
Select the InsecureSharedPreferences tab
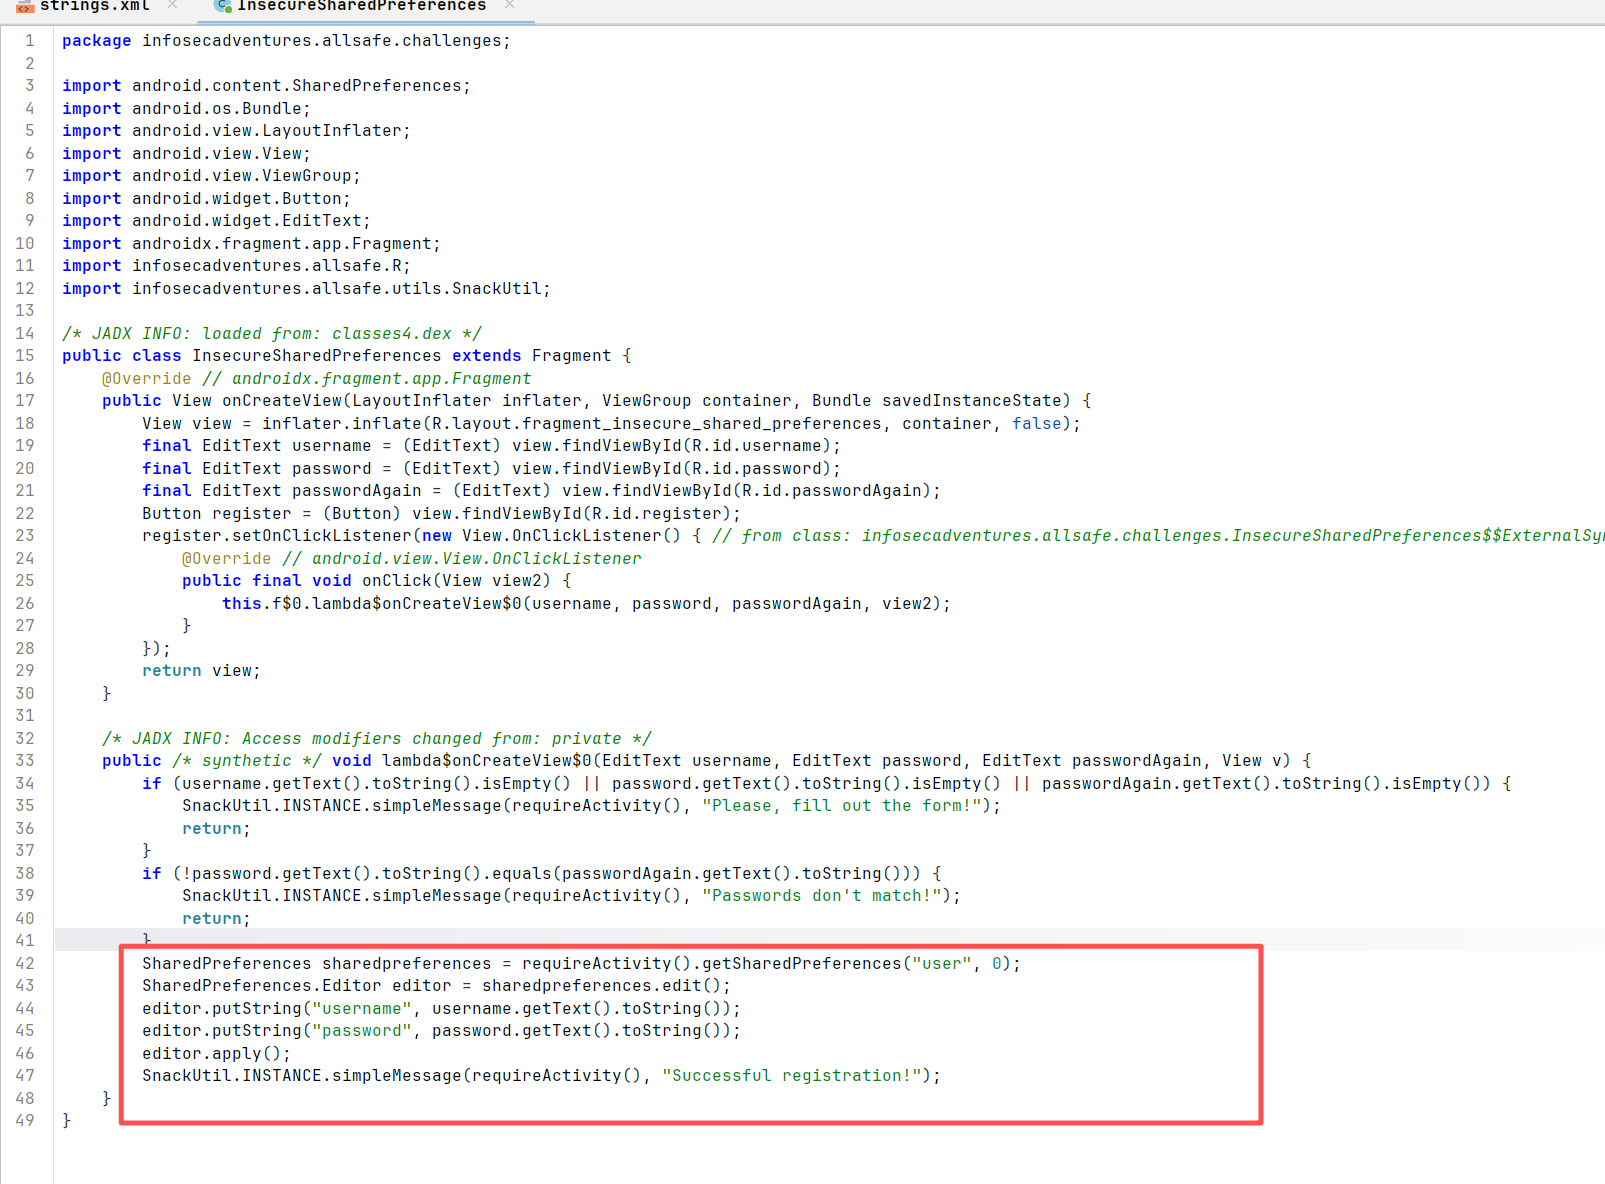tap(361, 6)
